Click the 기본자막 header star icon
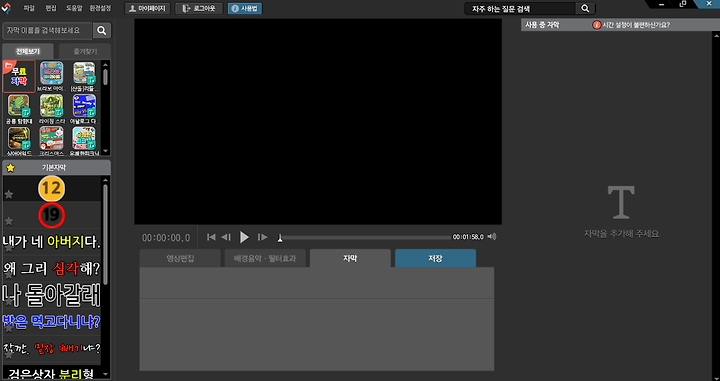The height and width of the screenshot is (381, 720). pos(10,168)
